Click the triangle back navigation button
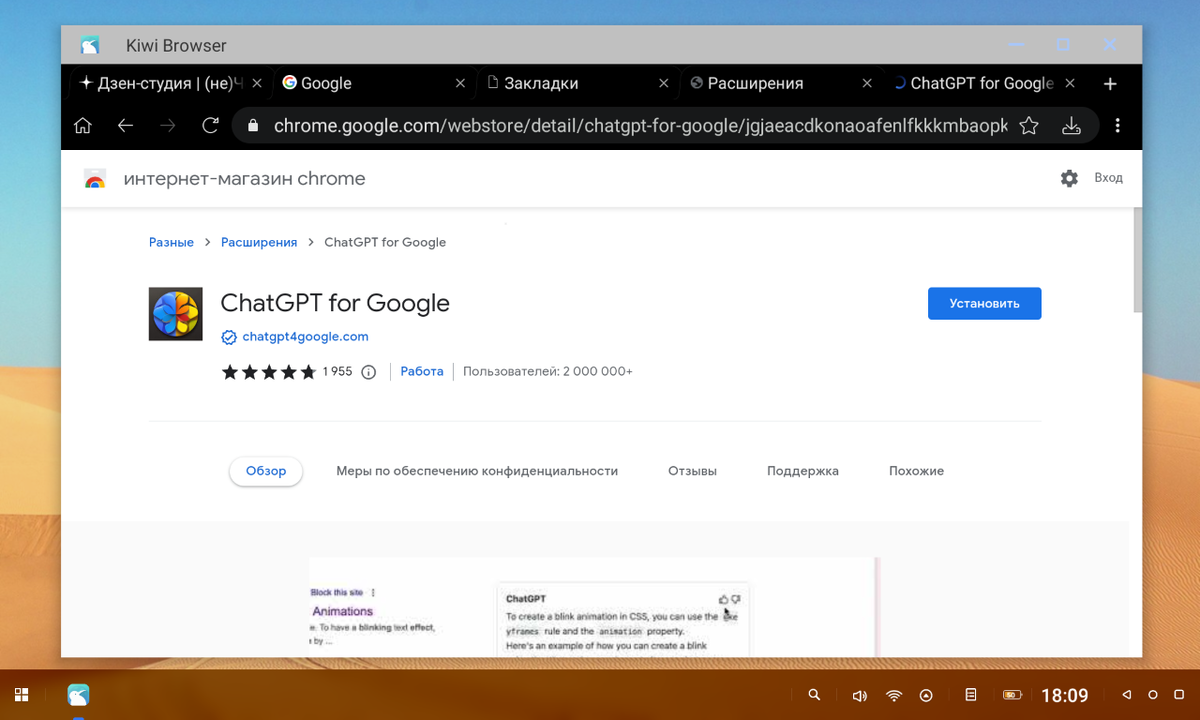The image size is (1200, 720). [1127, 695]
